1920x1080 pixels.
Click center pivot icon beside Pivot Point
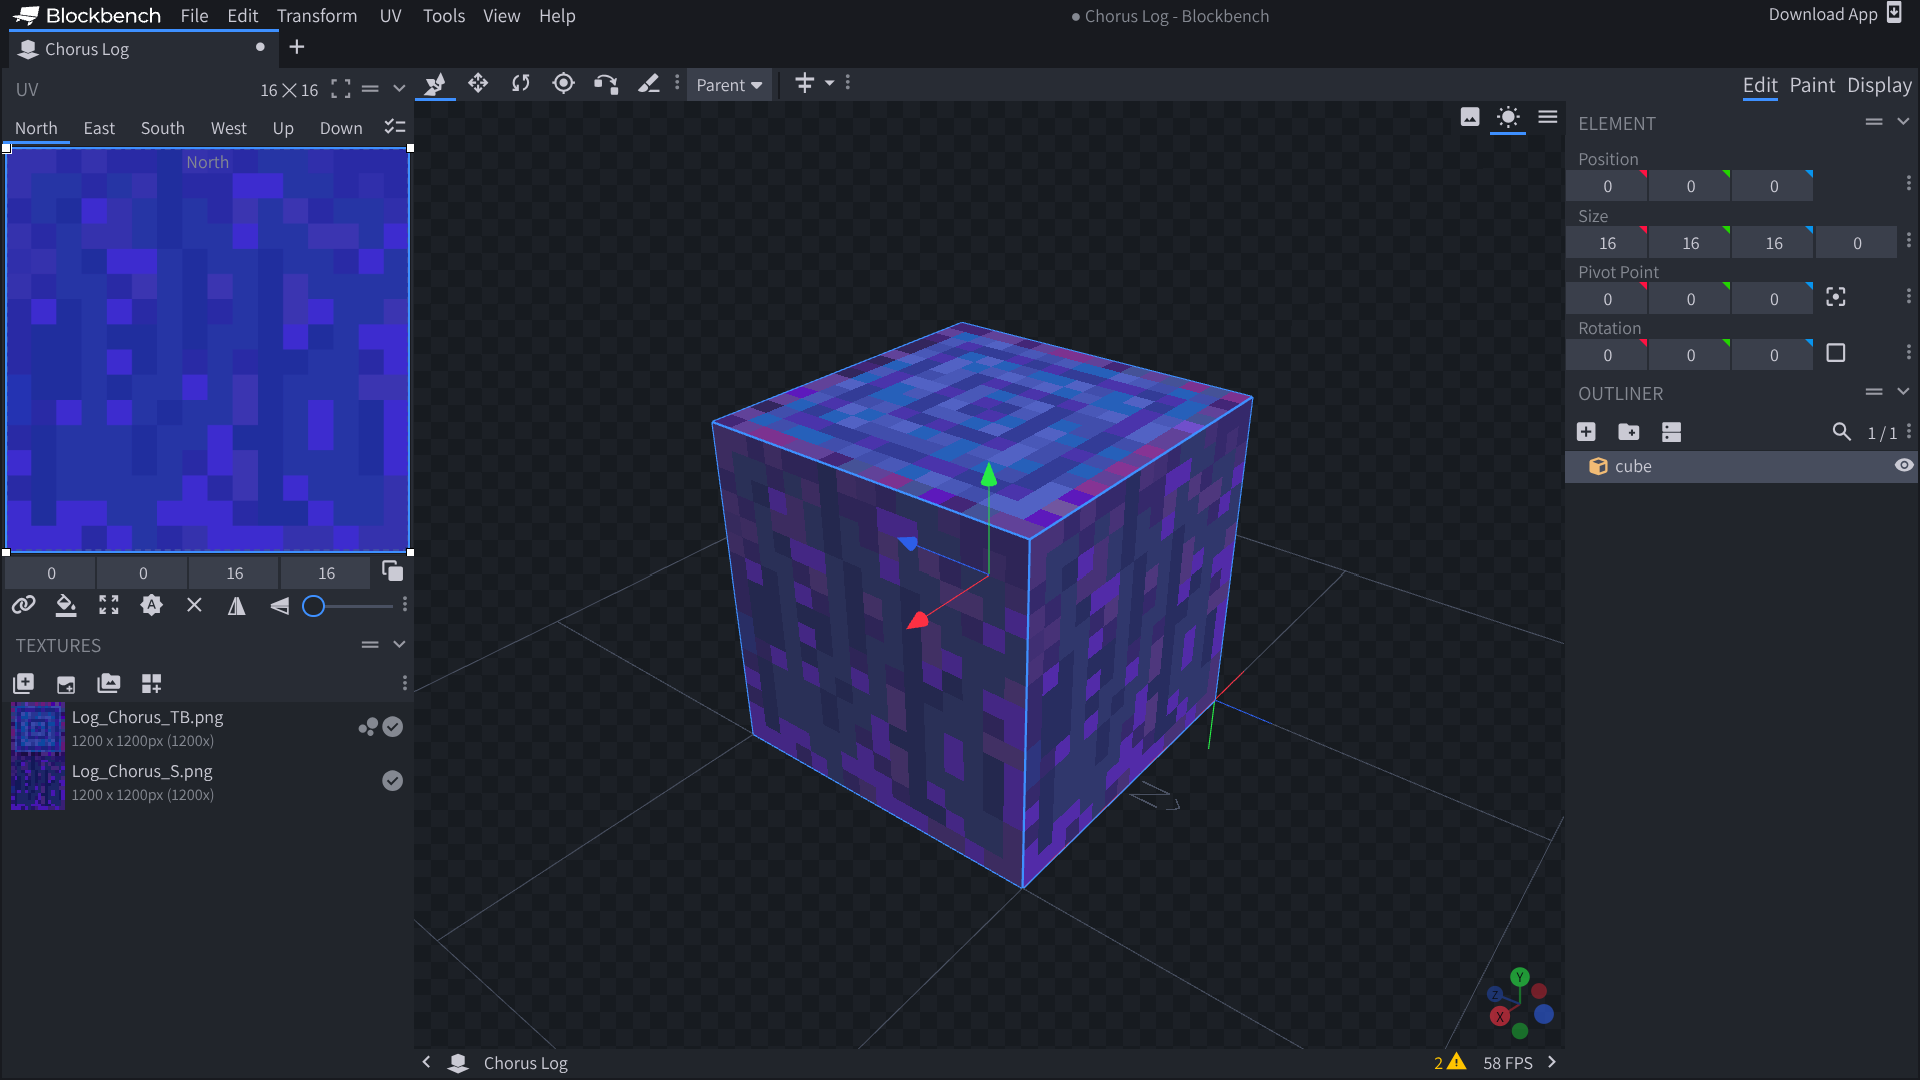[x=1835, y=298]
